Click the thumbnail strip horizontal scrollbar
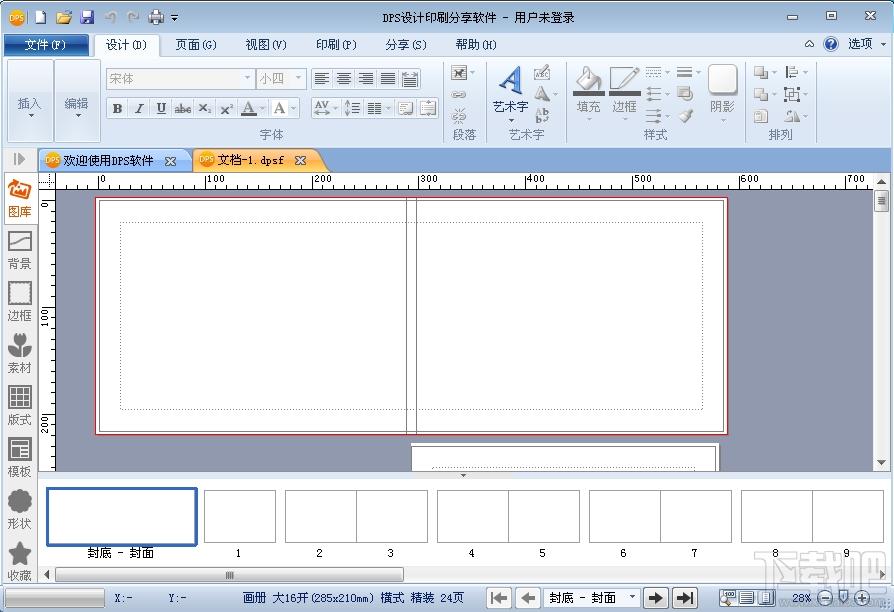 (229, 575)
